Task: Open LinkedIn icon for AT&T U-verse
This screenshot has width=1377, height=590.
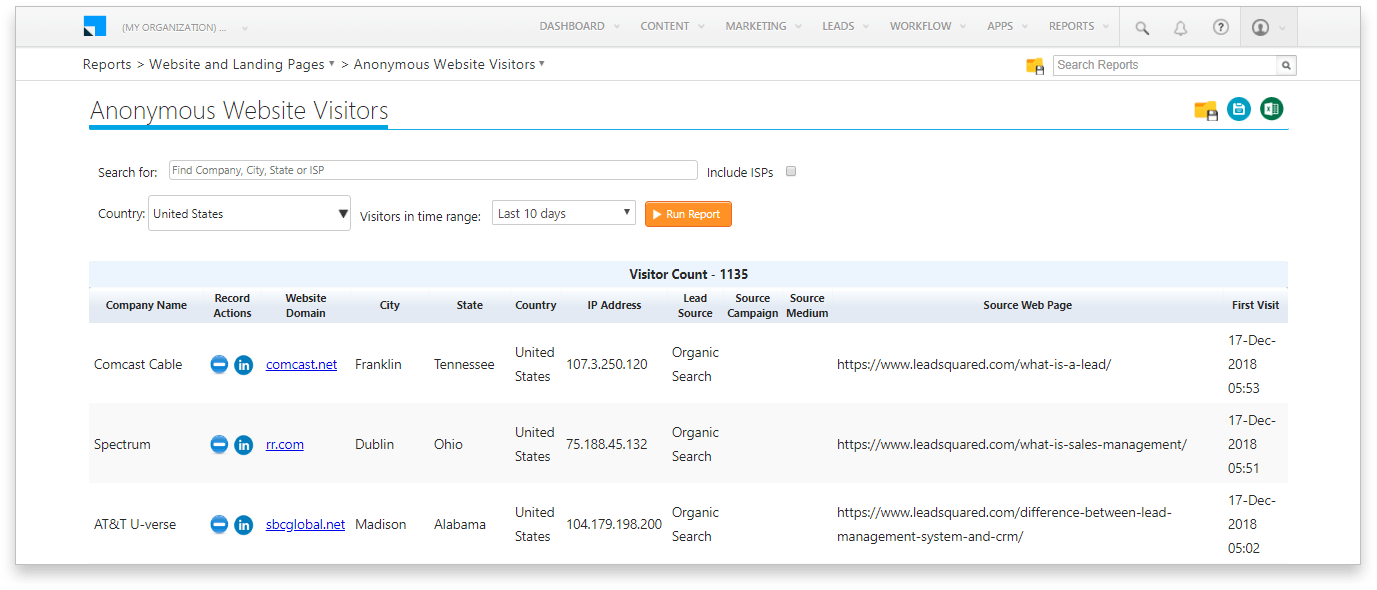Action: pos(243,525)
